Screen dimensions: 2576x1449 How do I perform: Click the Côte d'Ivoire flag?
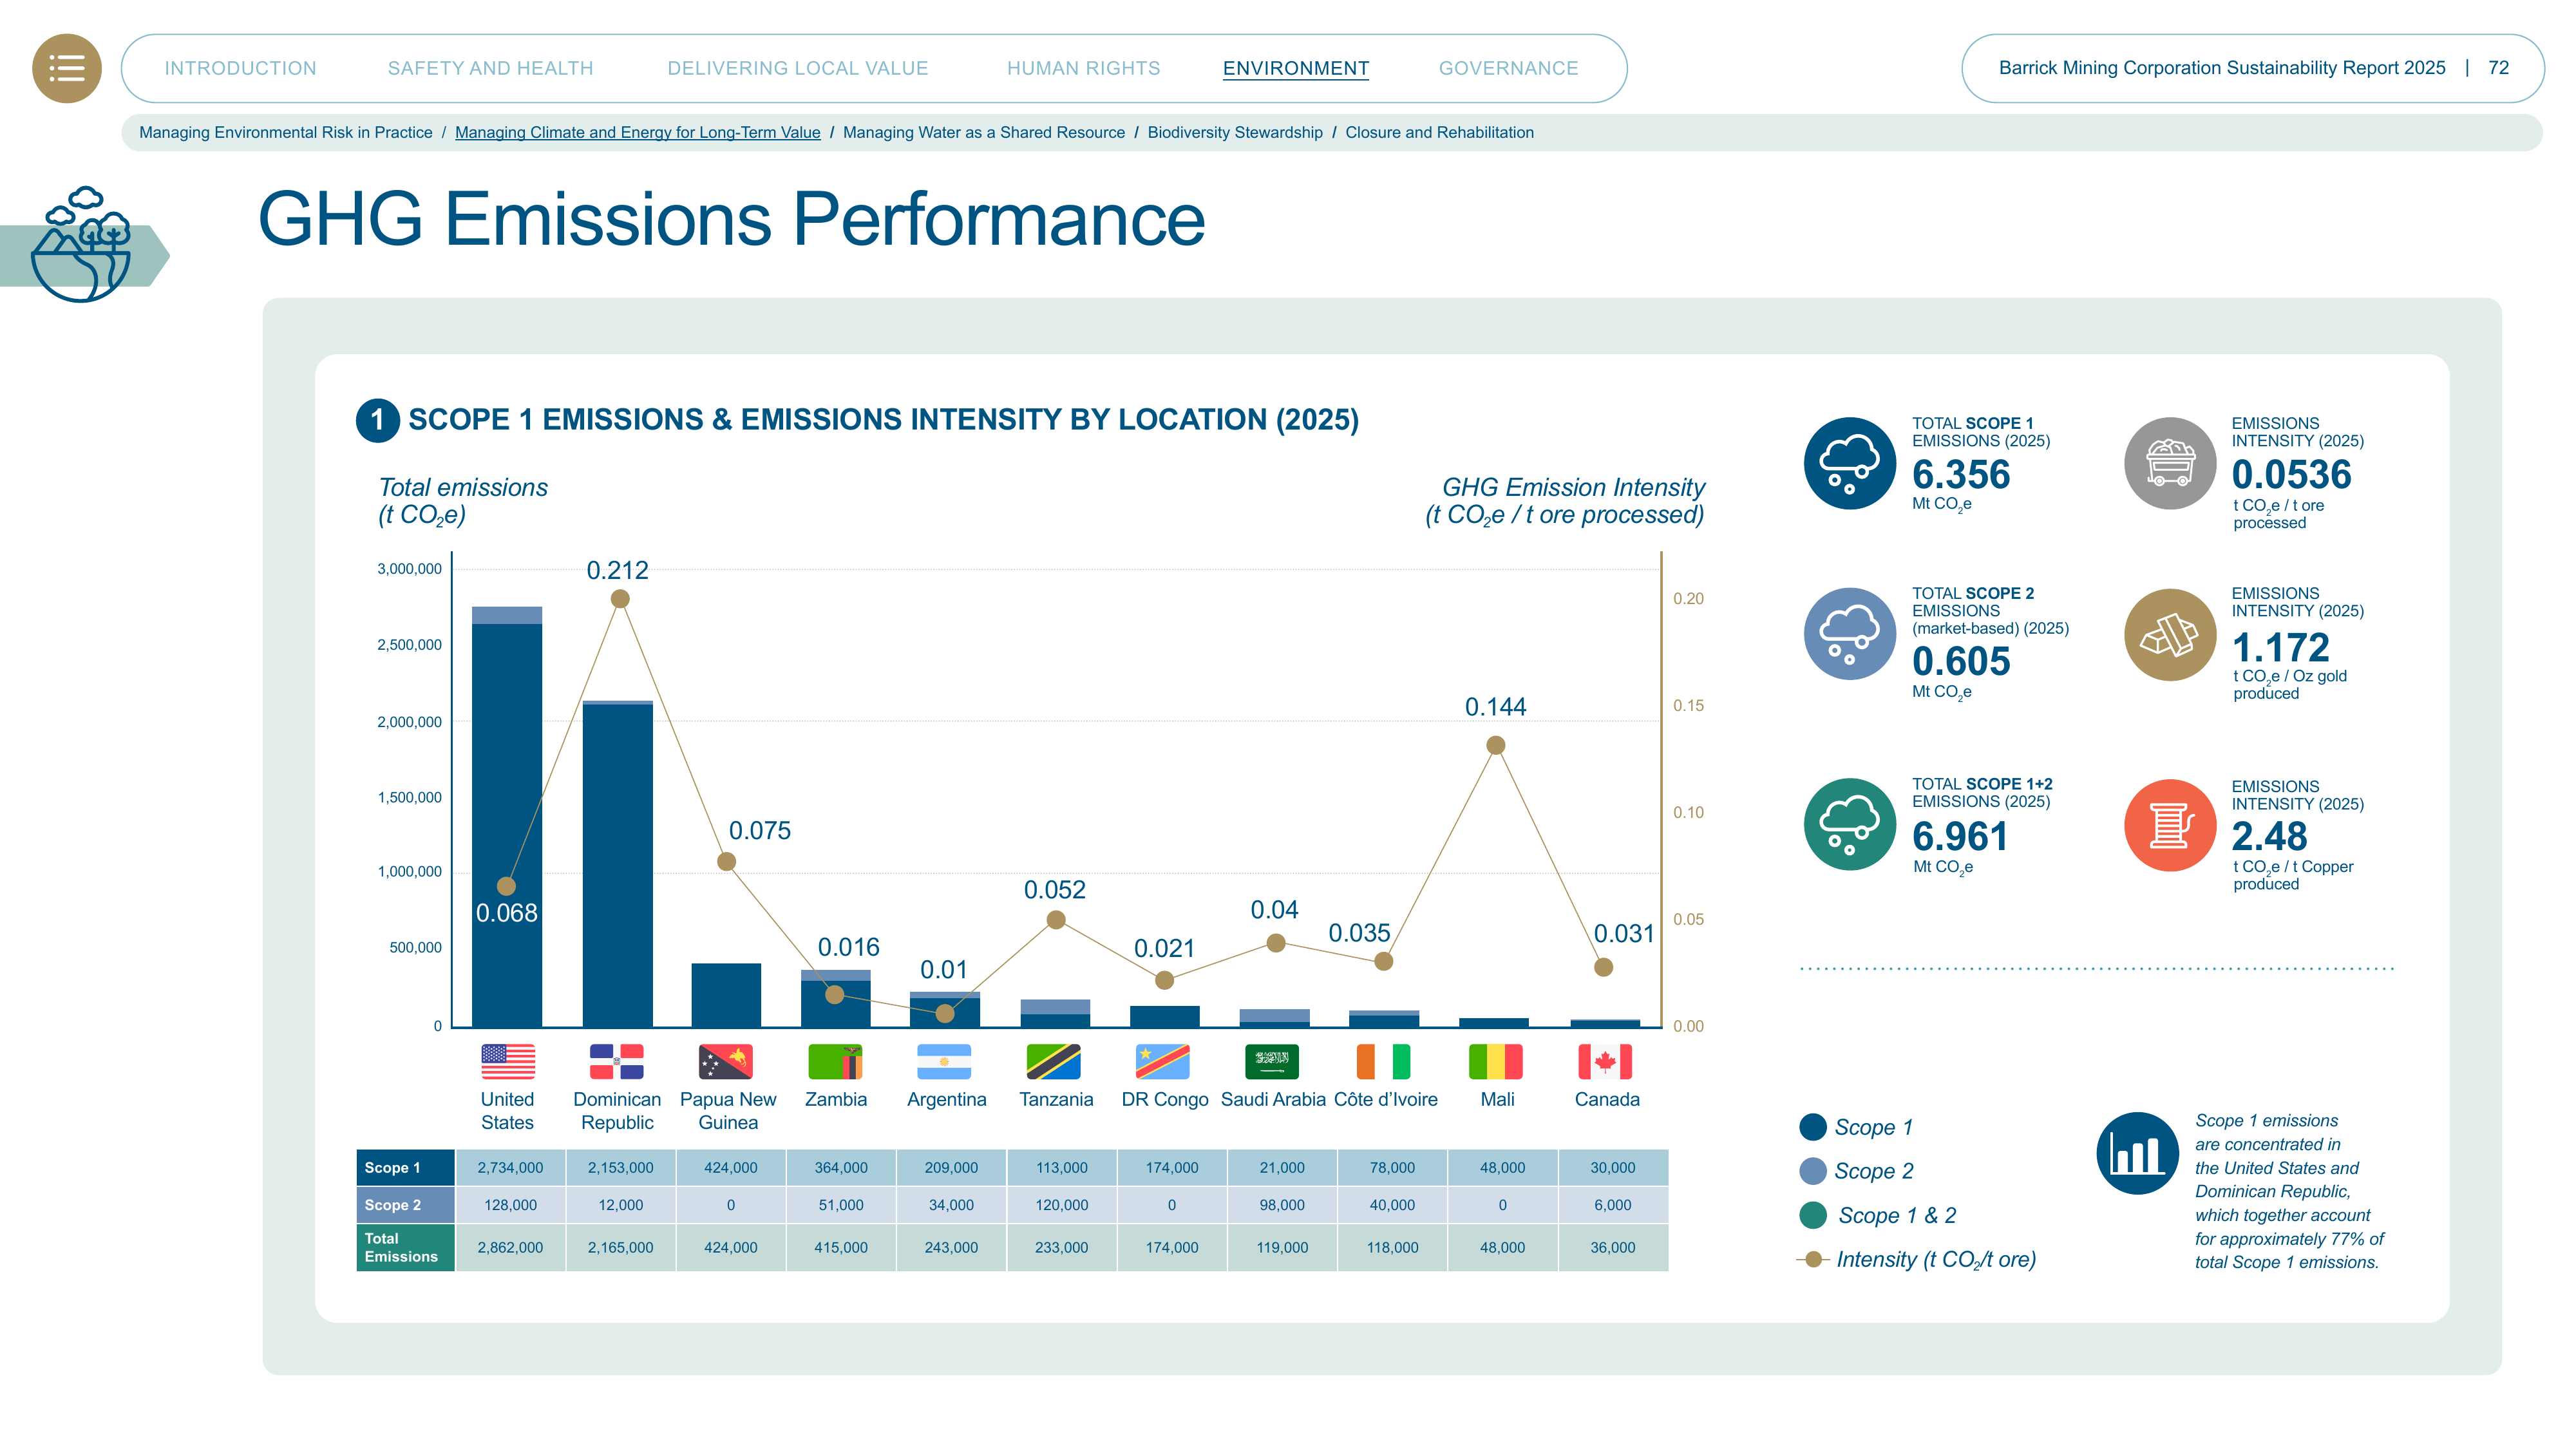click(x=1384, y=1061)
